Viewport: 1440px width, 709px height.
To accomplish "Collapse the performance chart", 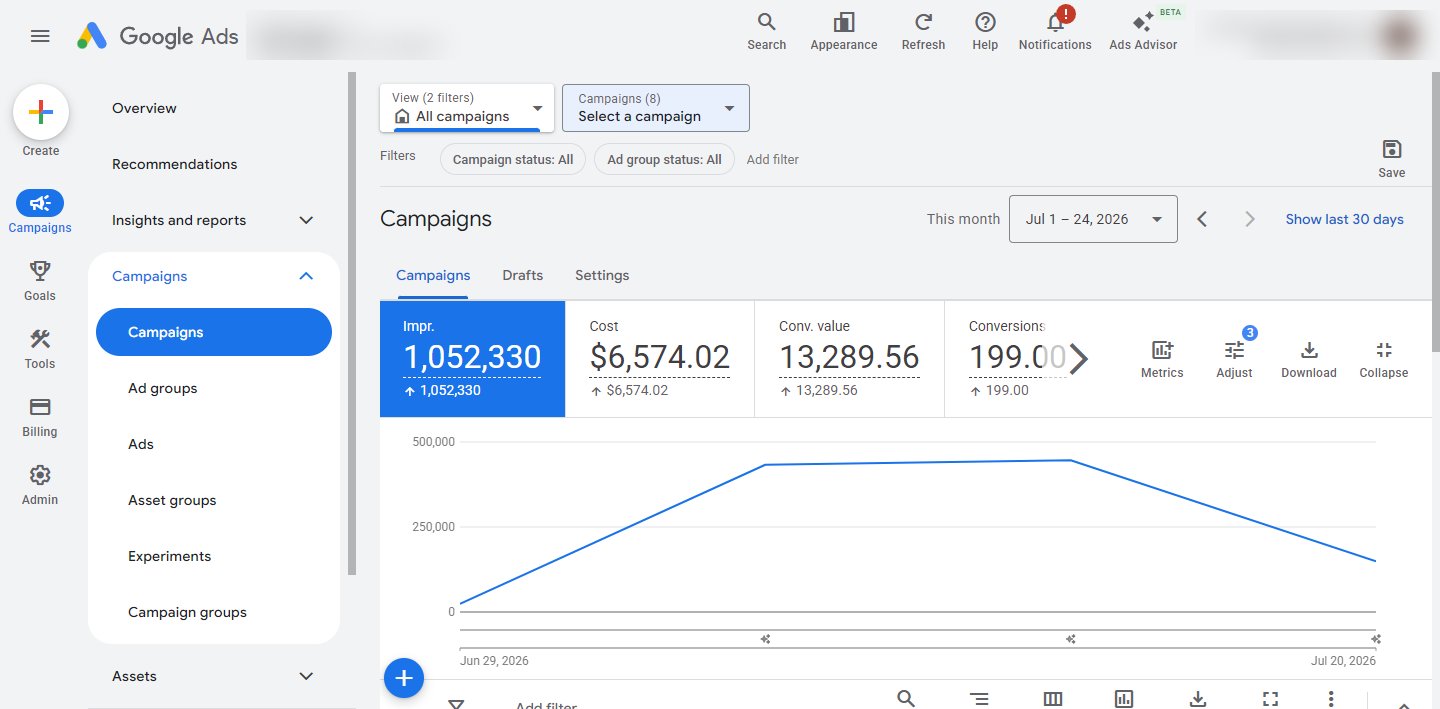I will click(x=1384, y=359).
